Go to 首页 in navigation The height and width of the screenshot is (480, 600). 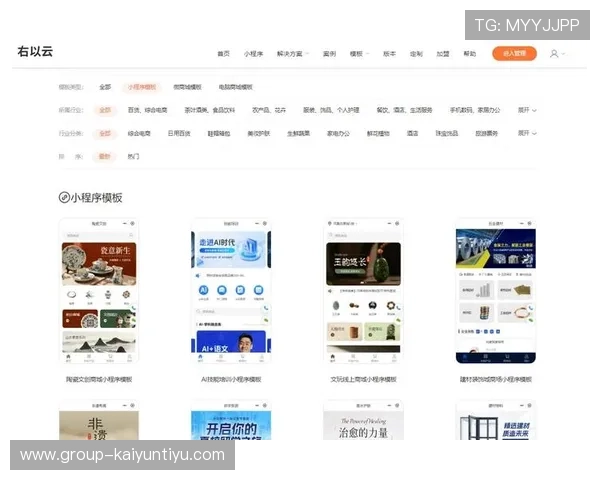click(x=223, y=54)
